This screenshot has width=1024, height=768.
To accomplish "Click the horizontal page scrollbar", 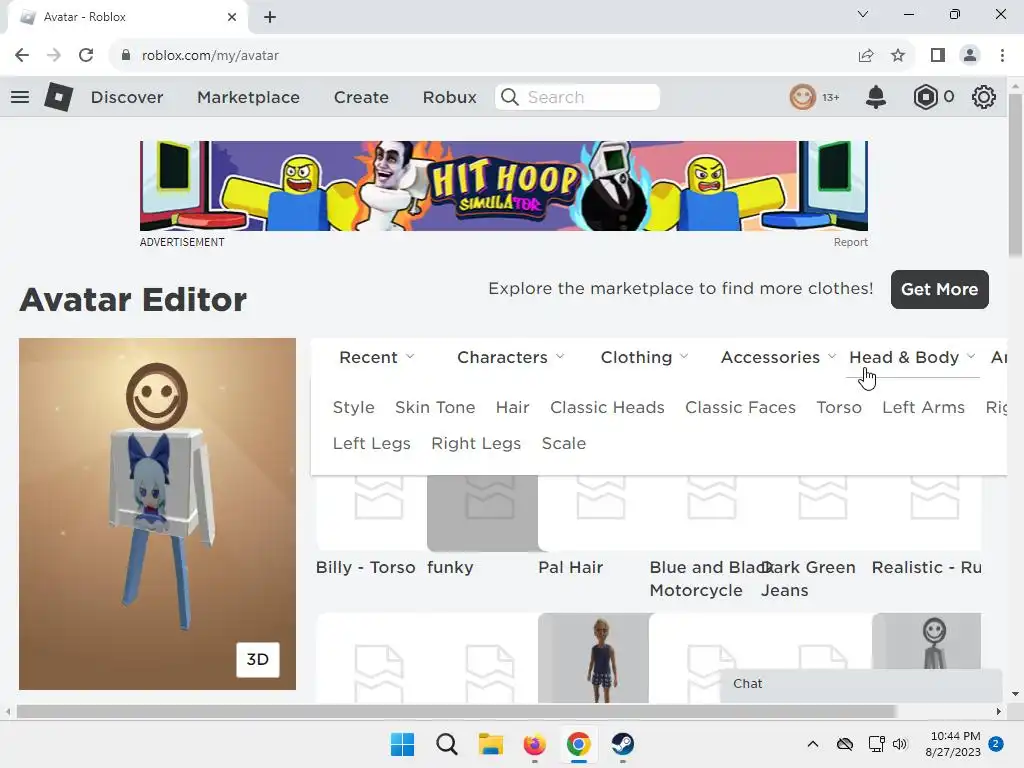I will point(456,711).
